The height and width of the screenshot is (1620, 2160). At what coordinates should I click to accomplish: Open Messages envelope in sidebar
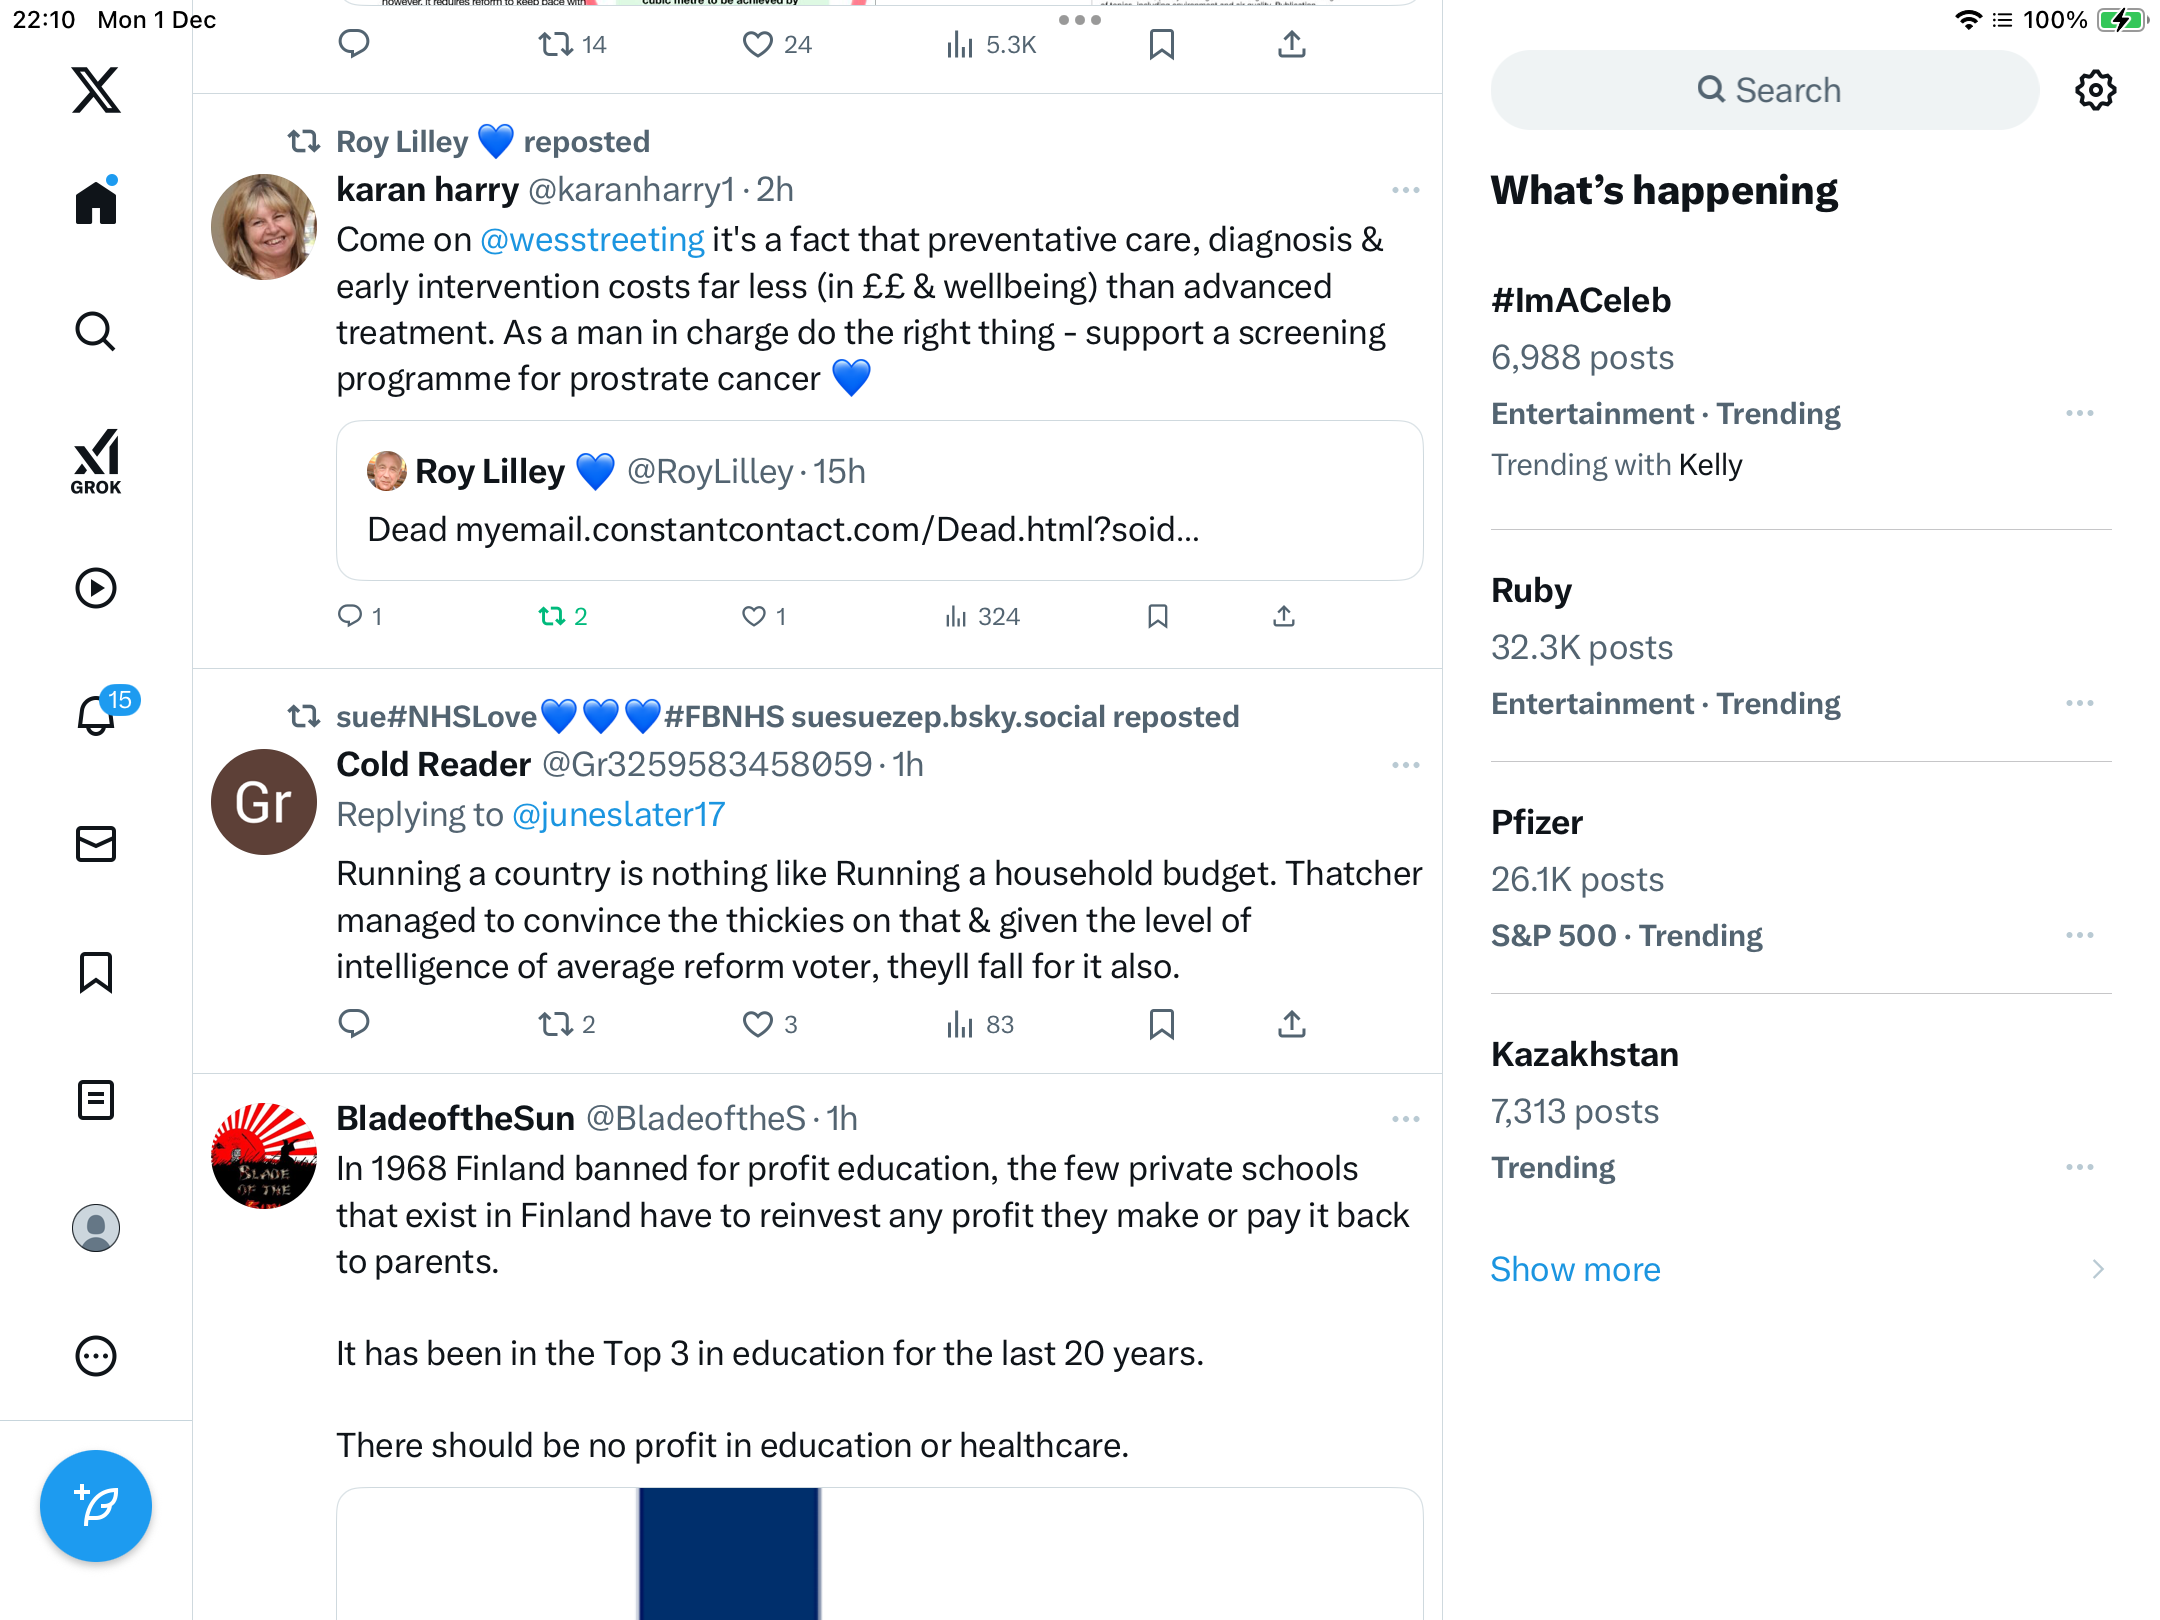pos(96,844)
